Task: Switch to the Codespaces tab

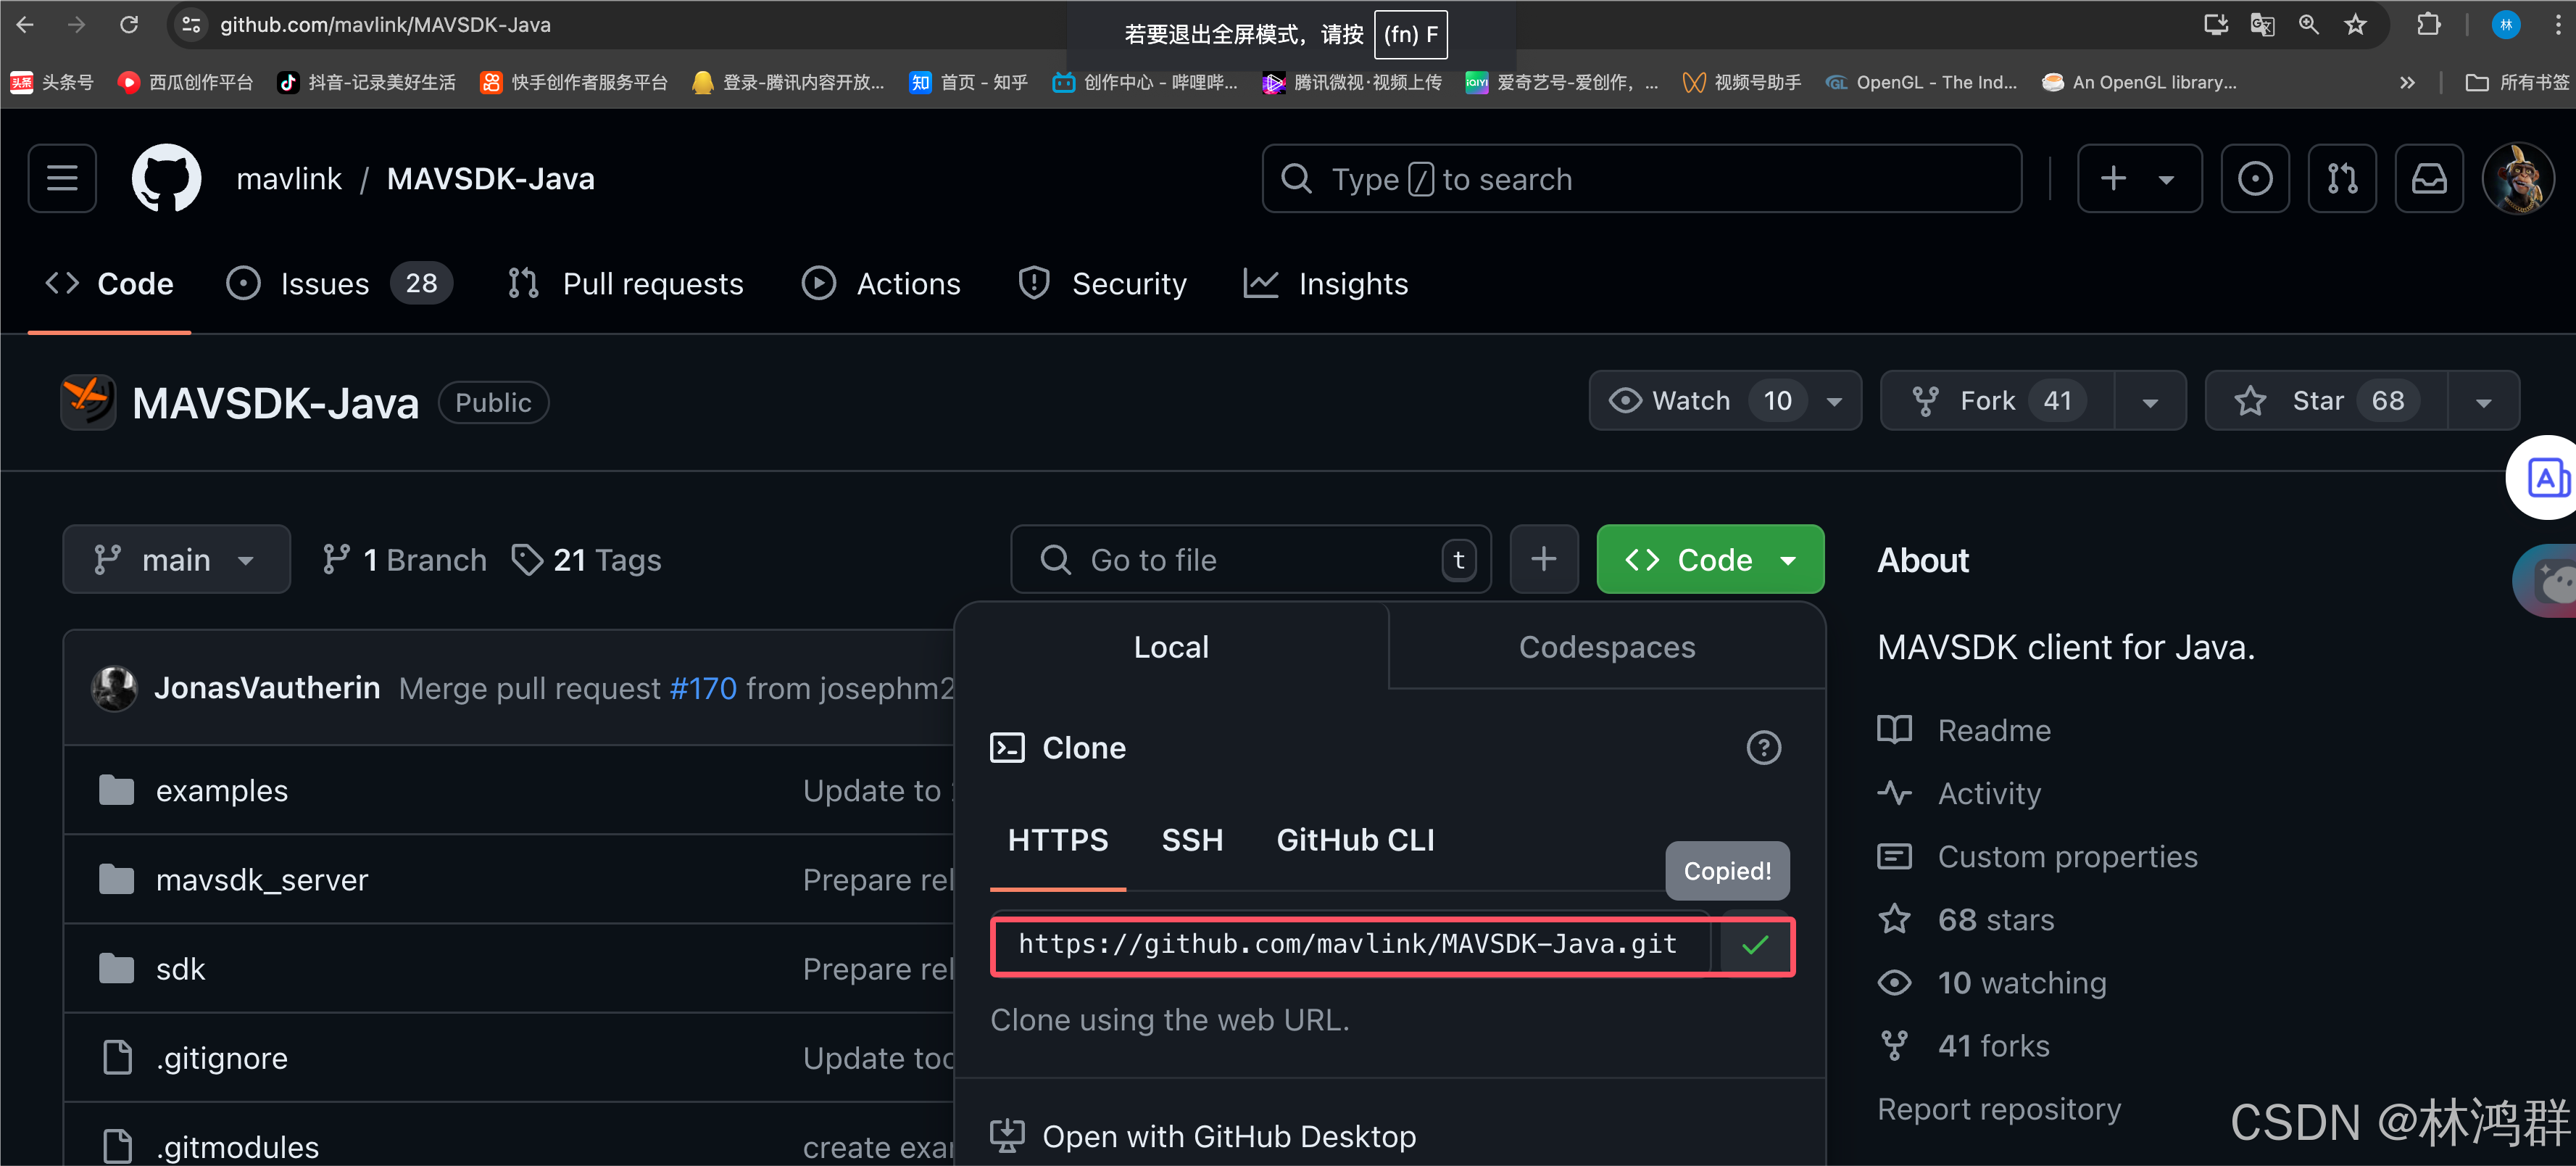Action: (x=1606, y=647)
